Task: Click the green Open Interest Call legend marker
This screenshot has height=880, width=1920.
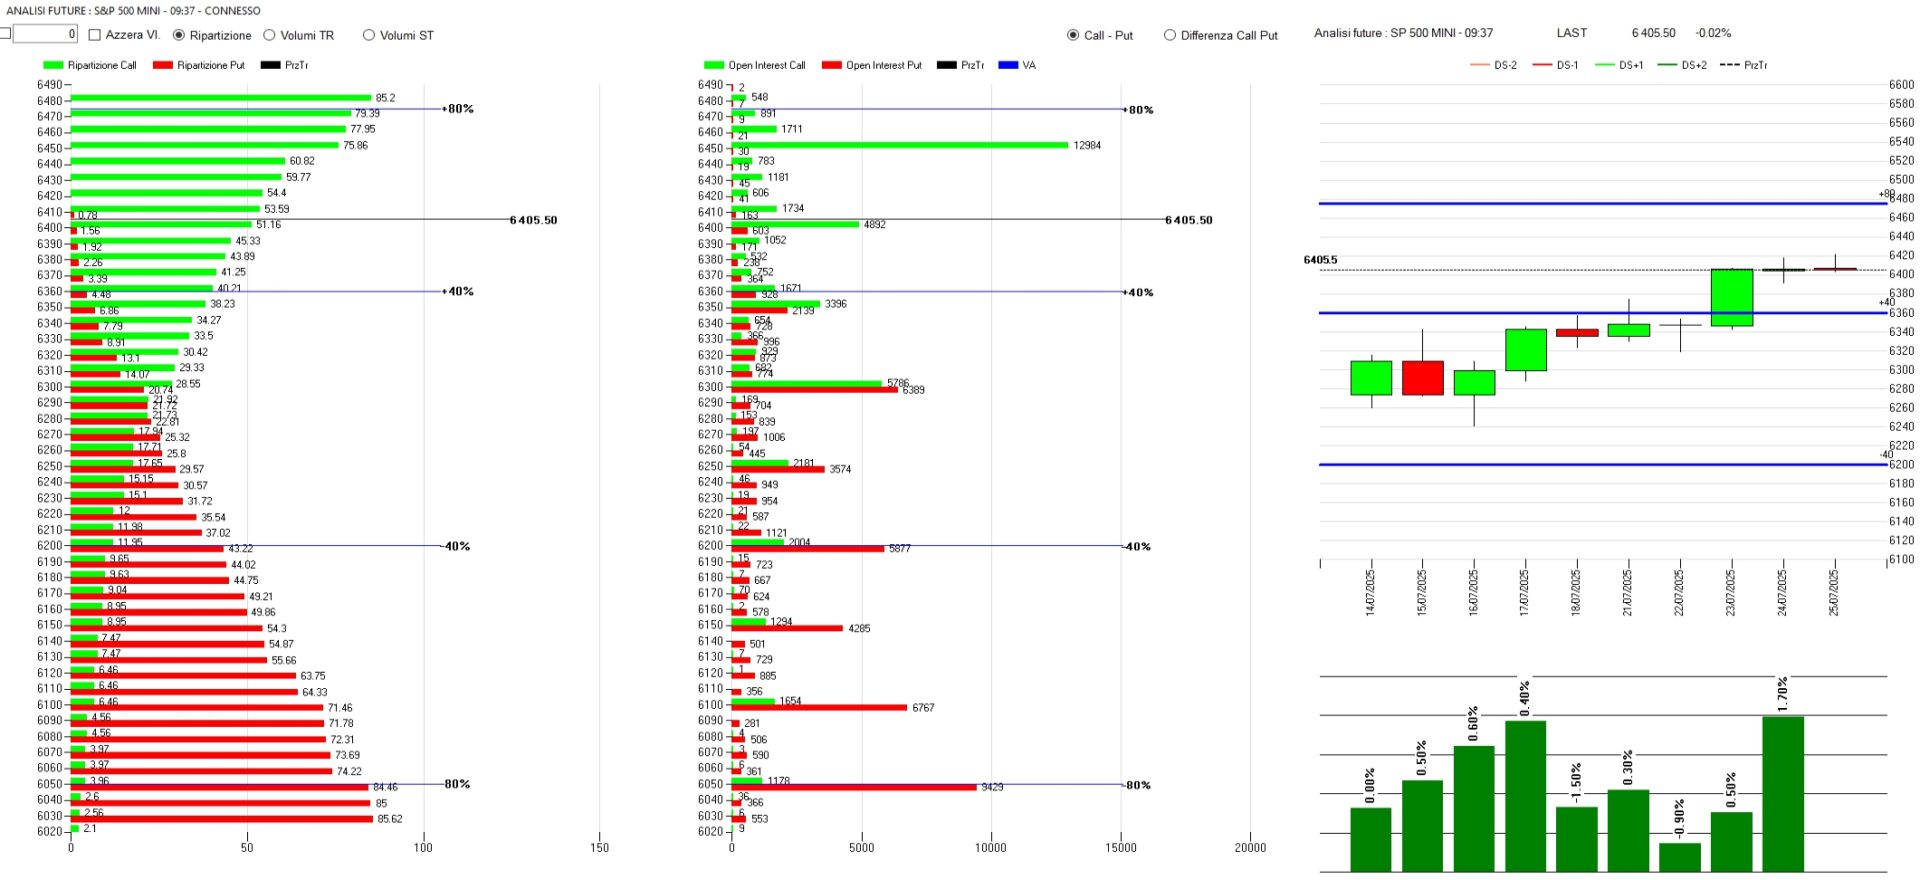Action: 714,65
